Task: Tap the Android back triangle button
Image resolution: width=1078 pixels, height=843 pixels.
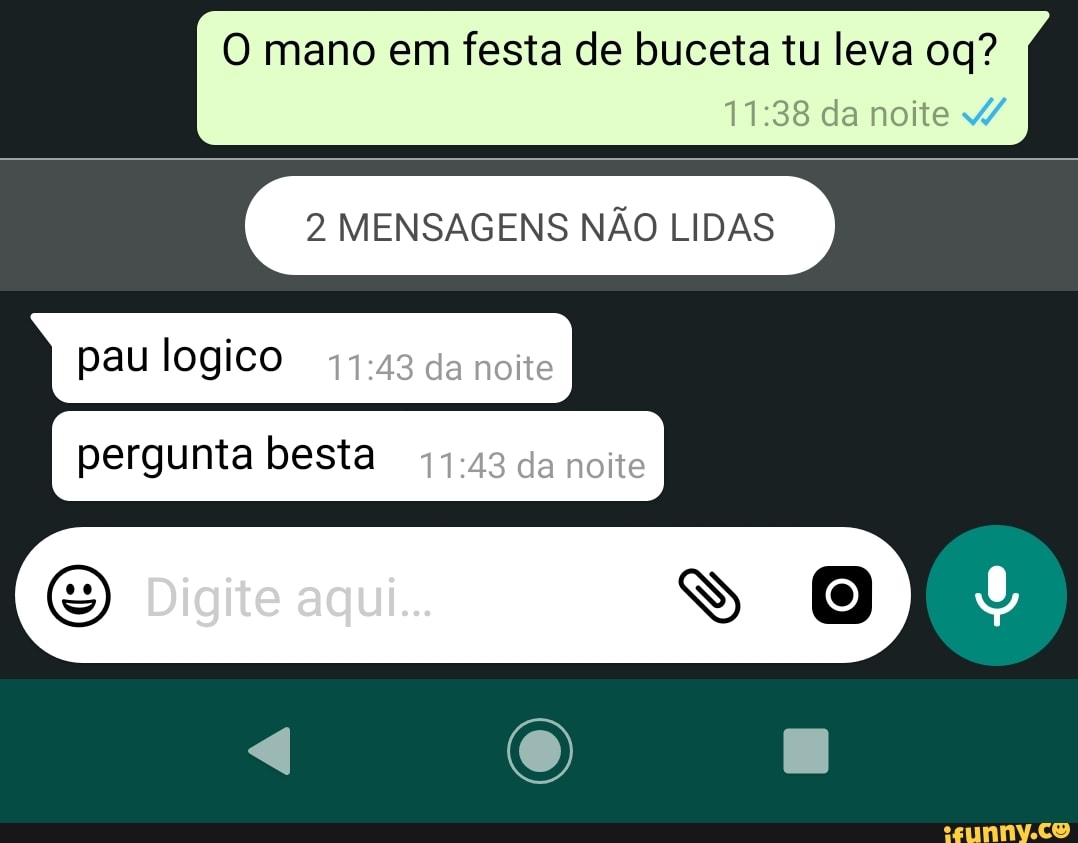Action: tap(270, 751)
